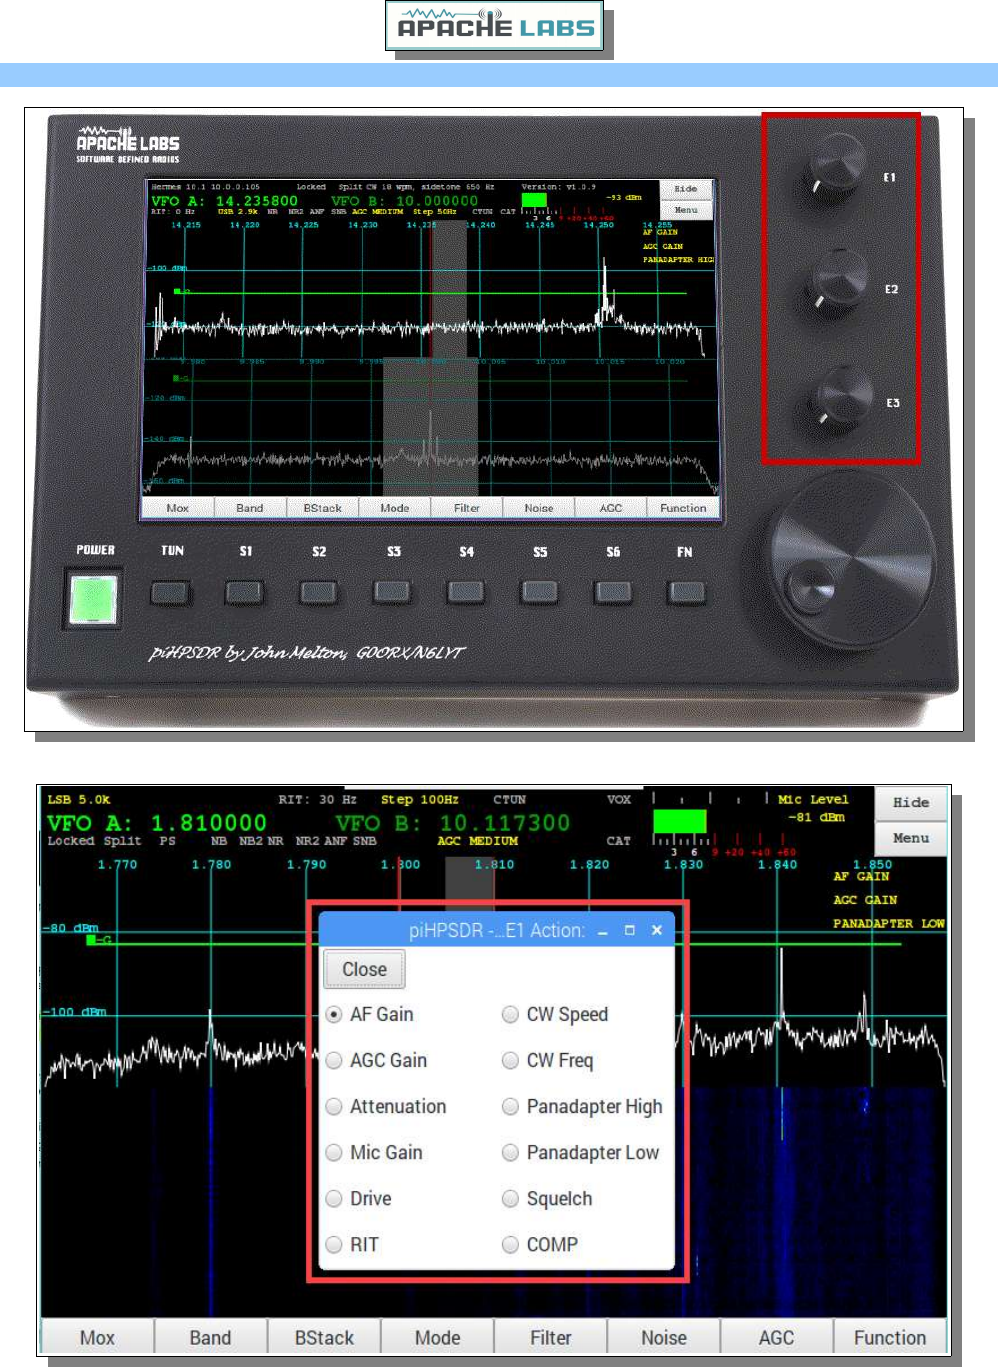Click the Step 100Hz indicator
The width and height of the screenshot is (998, 1367).
[419, 799]
